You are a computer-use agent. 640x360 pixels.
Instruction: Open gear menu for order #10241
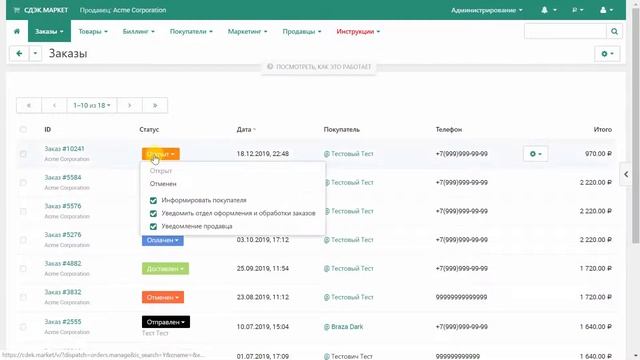[x=535, y=154]
